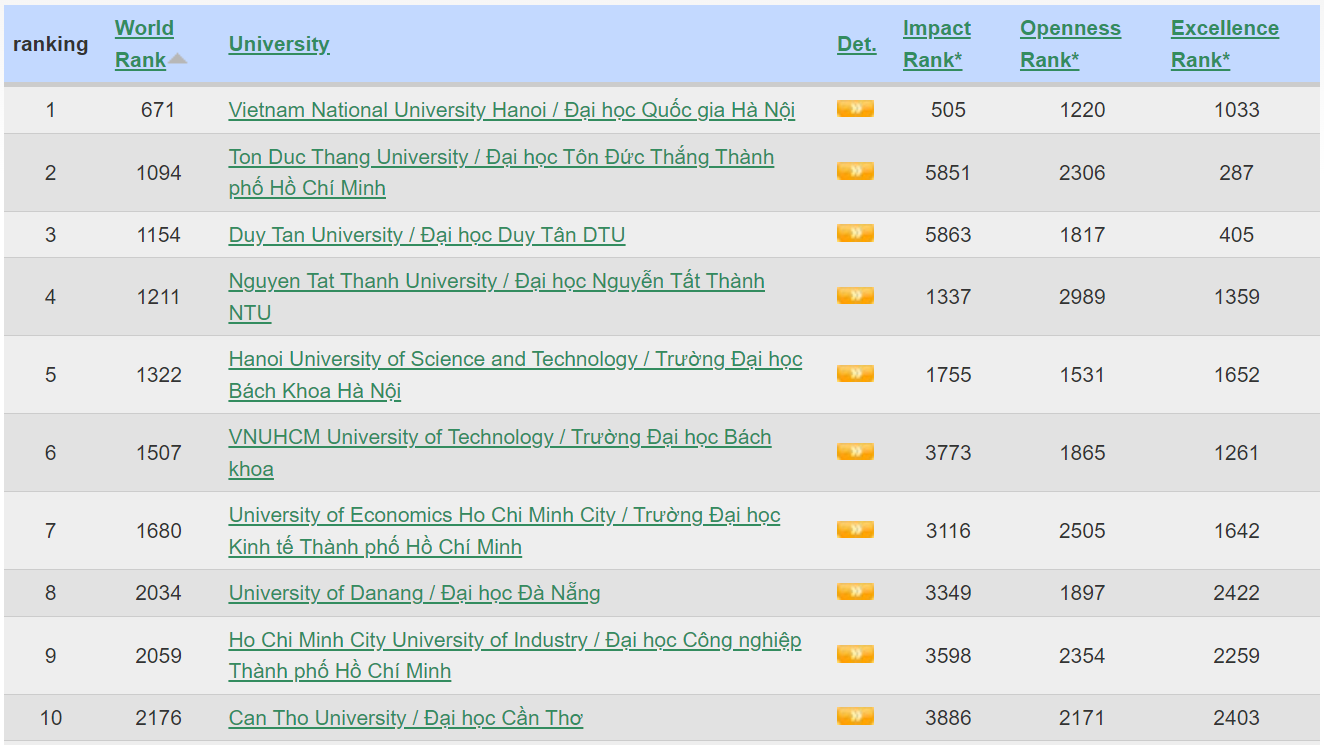Open details icon for Duy Tan University

pos(855,234)
